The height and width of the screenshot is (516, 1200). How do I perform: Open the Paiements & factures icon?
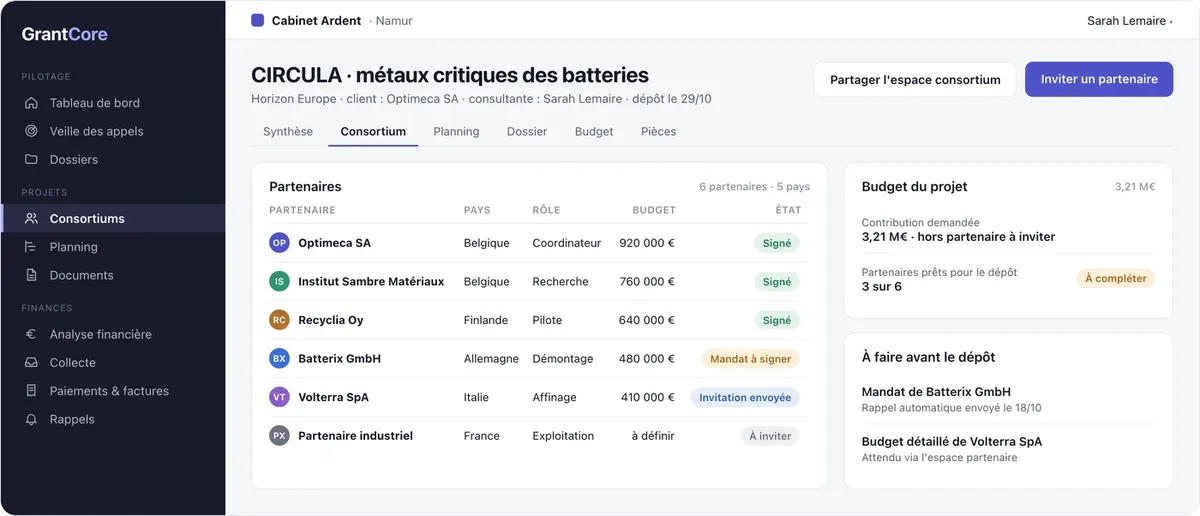(x=32, y=391)
